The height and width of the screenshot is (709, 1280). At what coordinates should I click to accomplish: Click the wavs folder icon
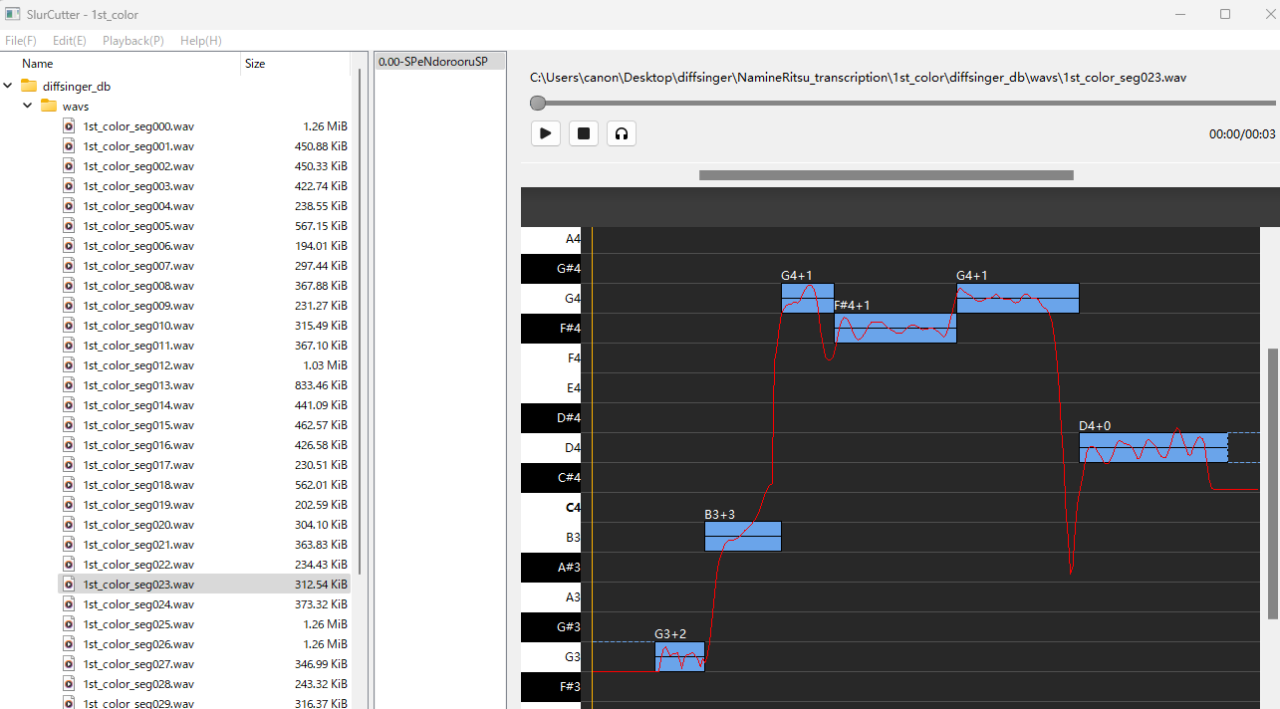coord(48,106)
